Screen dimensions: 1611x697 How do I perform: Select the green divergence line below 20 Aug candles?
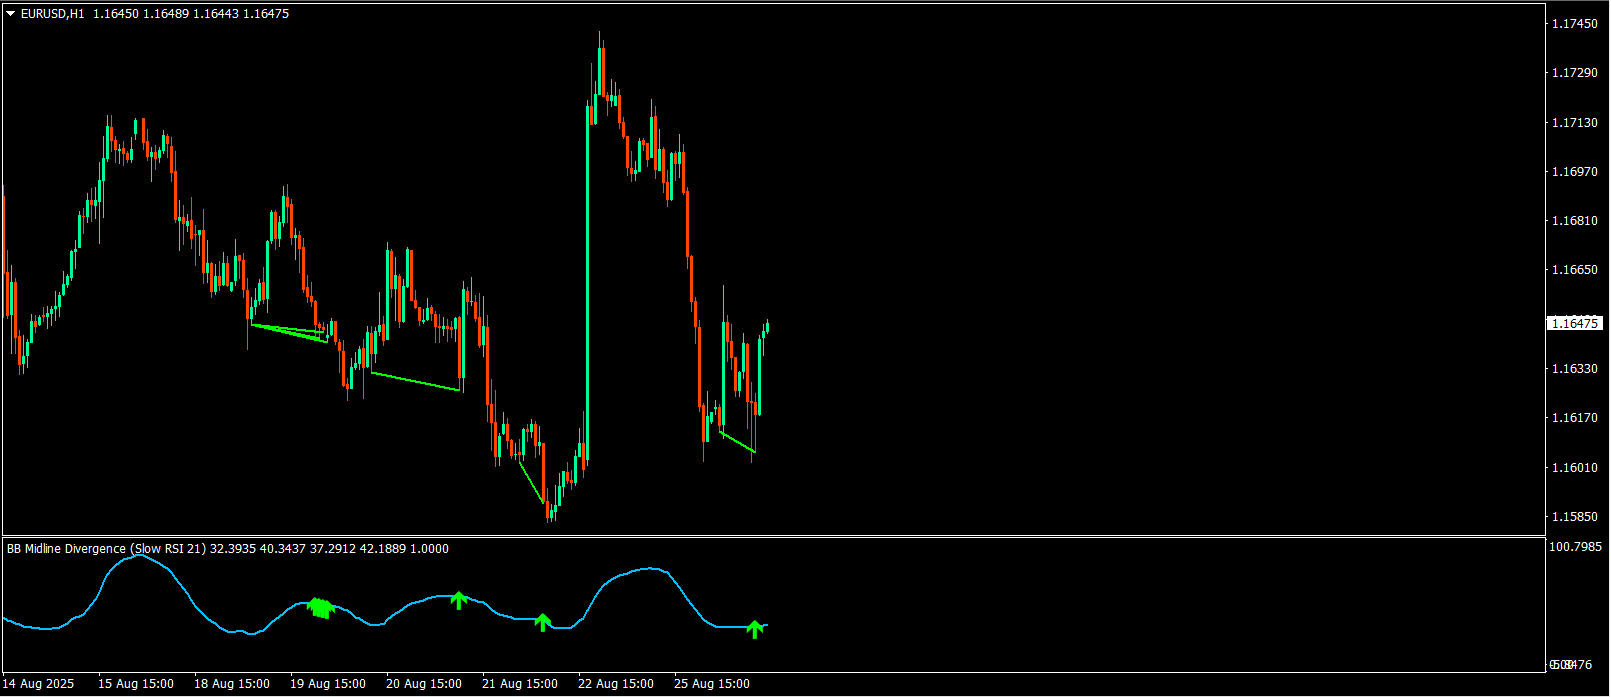click(x=415, y=381)
